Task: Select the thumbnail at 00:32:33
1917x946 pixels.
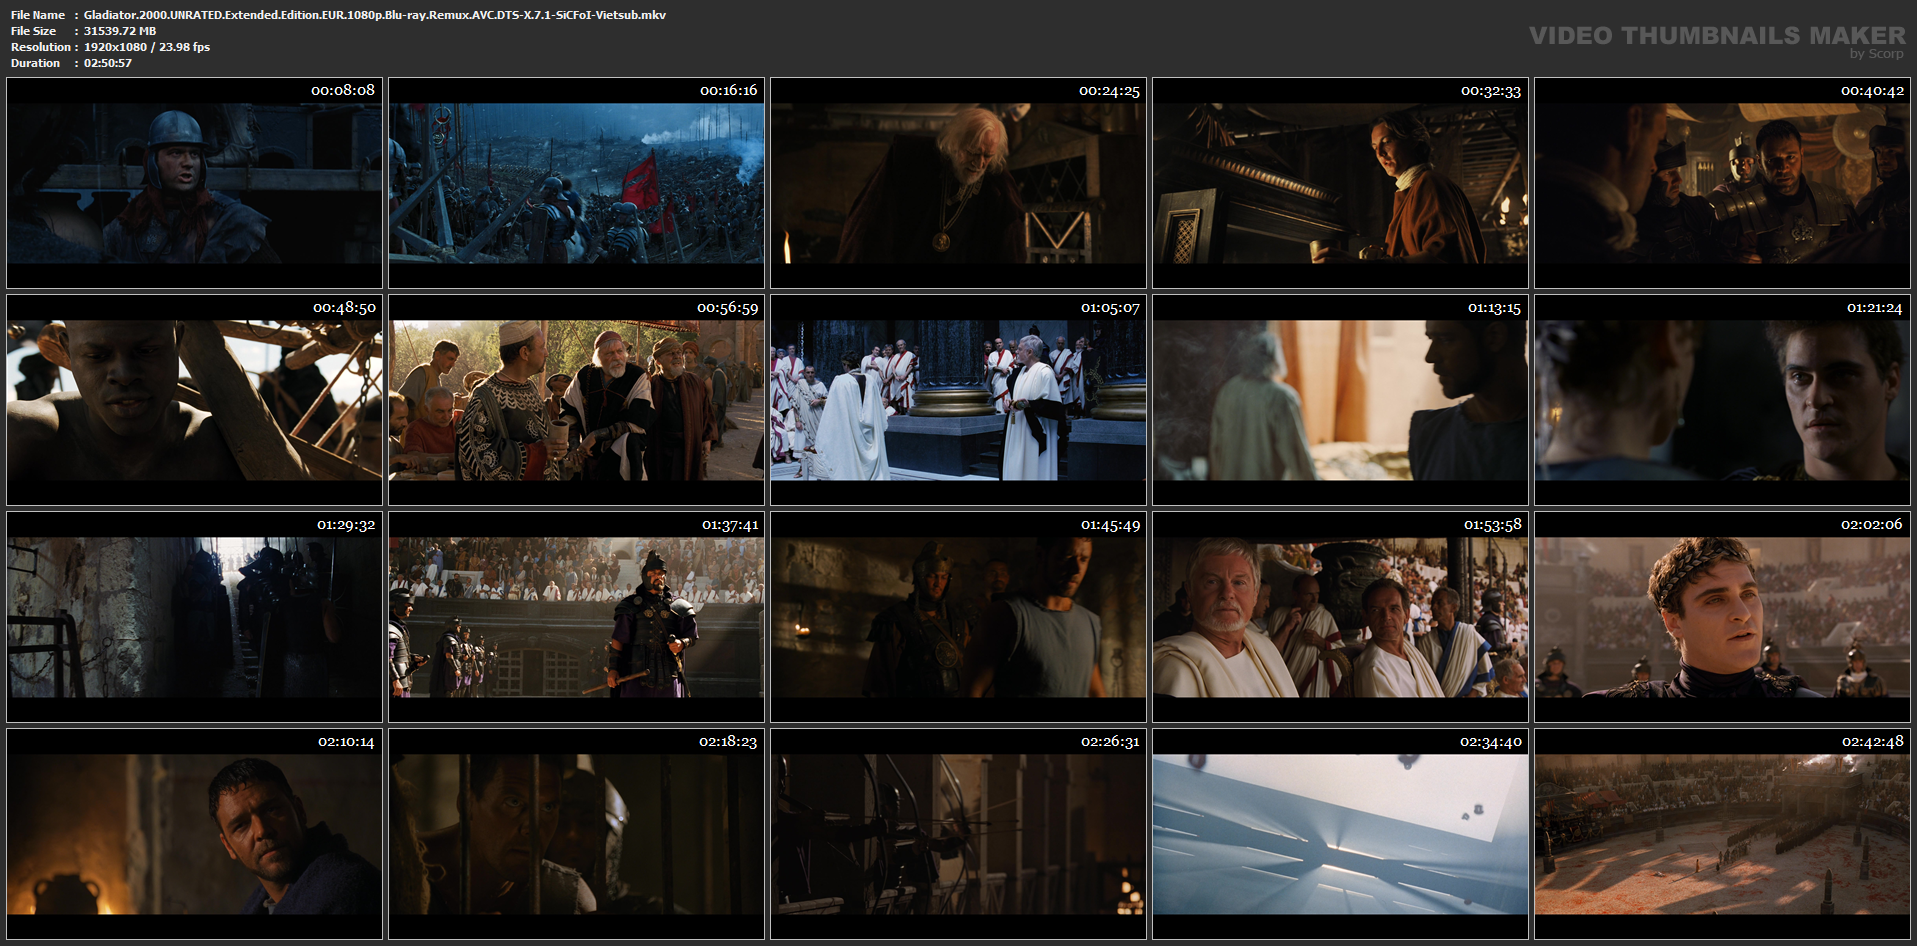Action: pos(1340,183)
